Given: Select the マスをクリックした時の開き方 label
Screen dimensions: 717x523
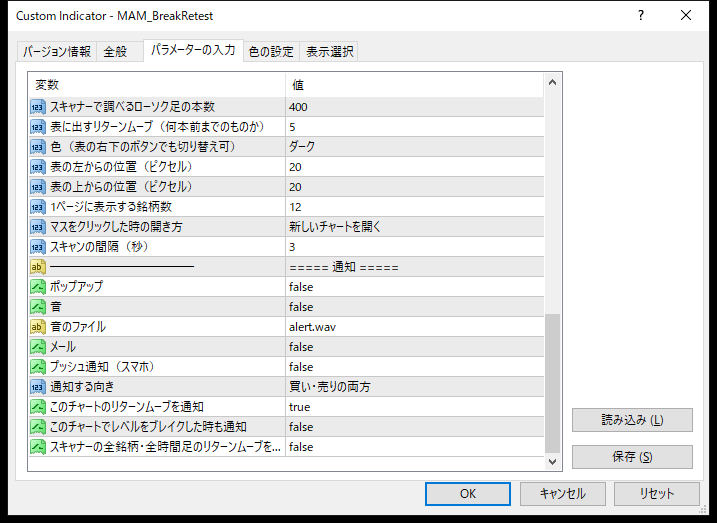Looking at the screenshot, I should [x=116, y=227].
